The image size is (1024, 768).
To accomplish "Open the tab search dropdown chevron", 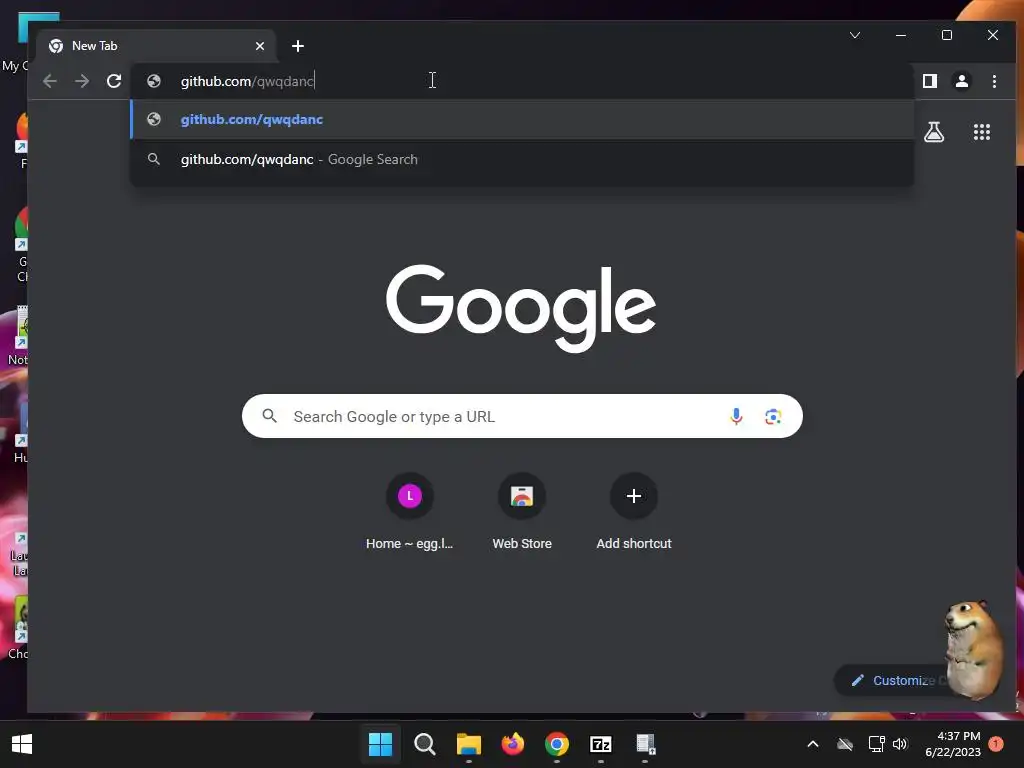I will point(855,35).
